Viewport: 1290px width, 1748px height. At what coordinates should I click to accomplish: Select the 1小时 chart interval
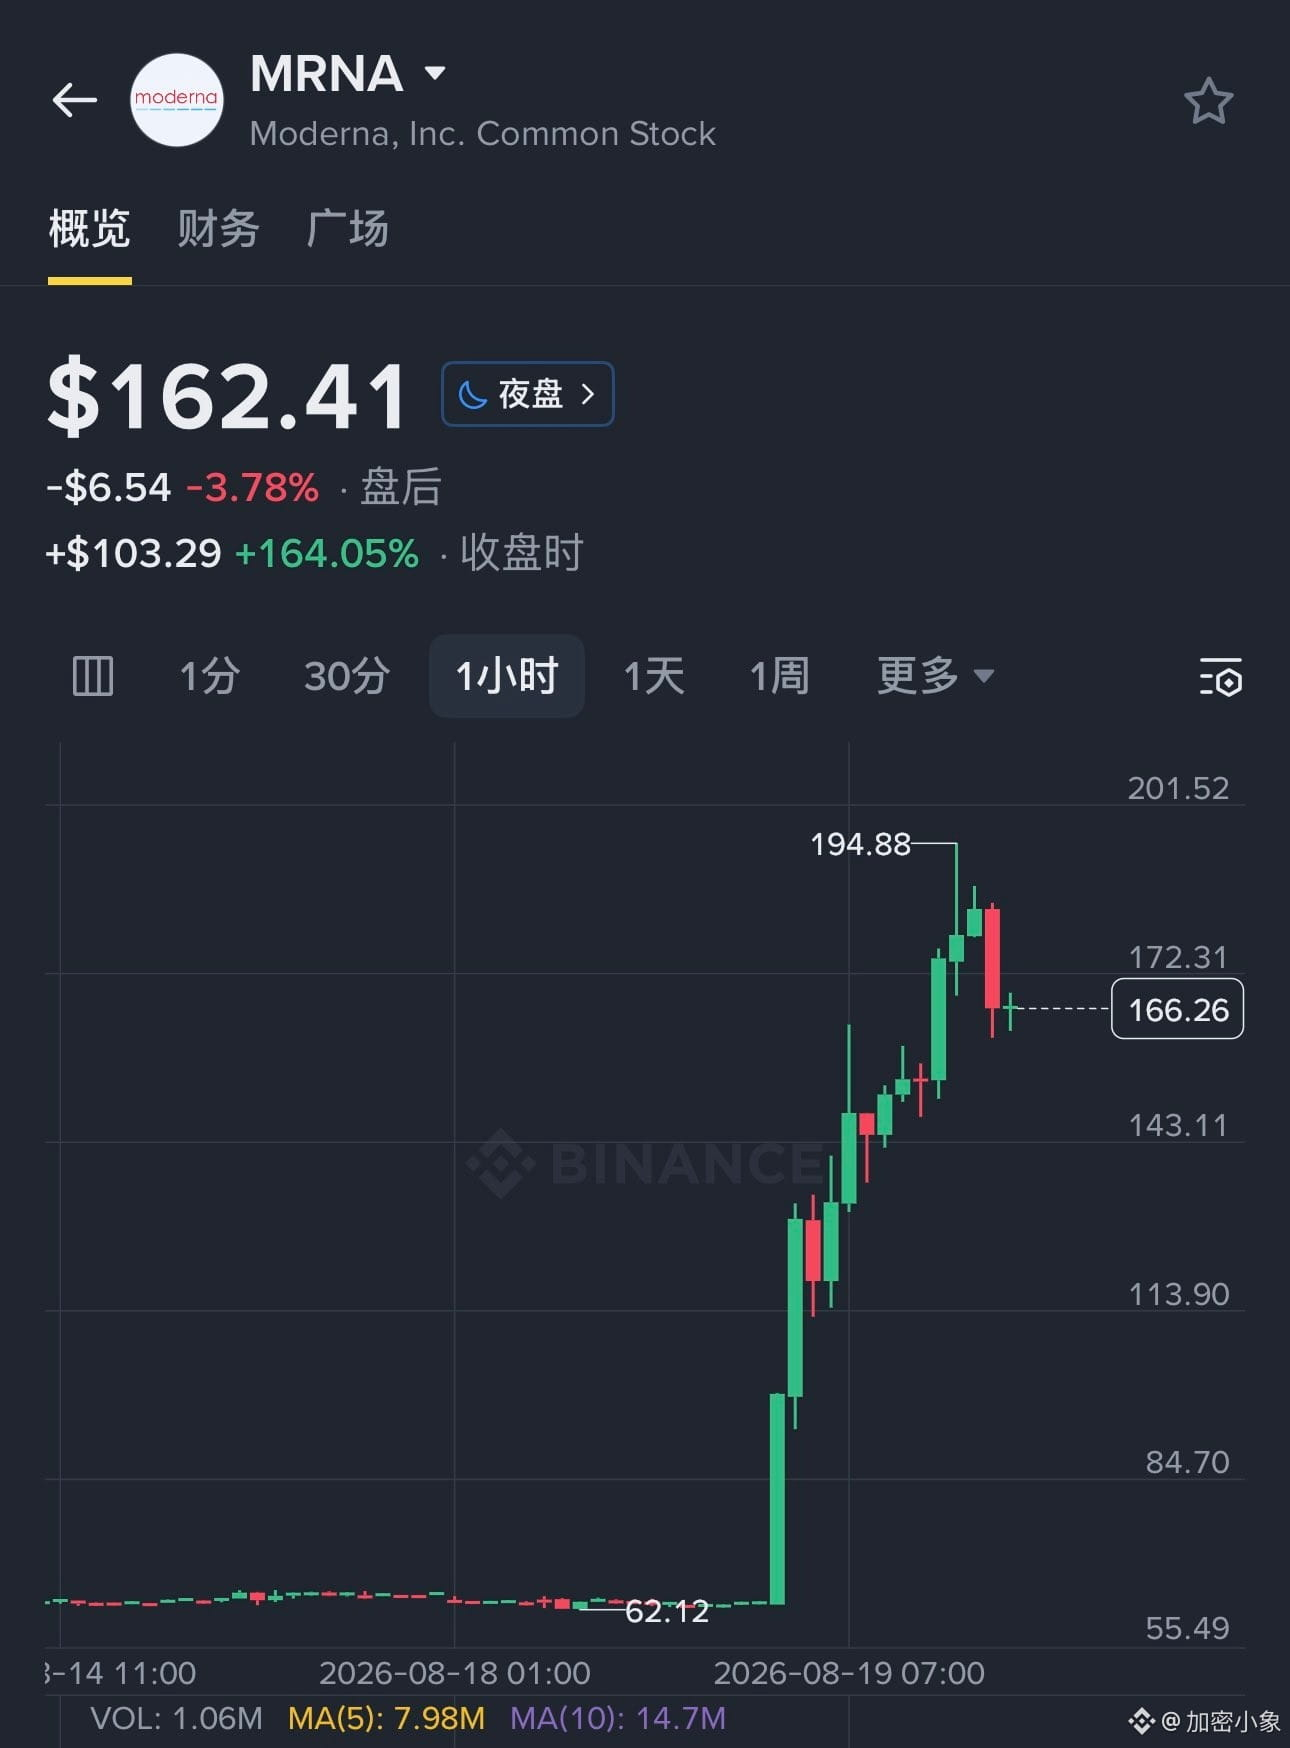pos(507,676)
